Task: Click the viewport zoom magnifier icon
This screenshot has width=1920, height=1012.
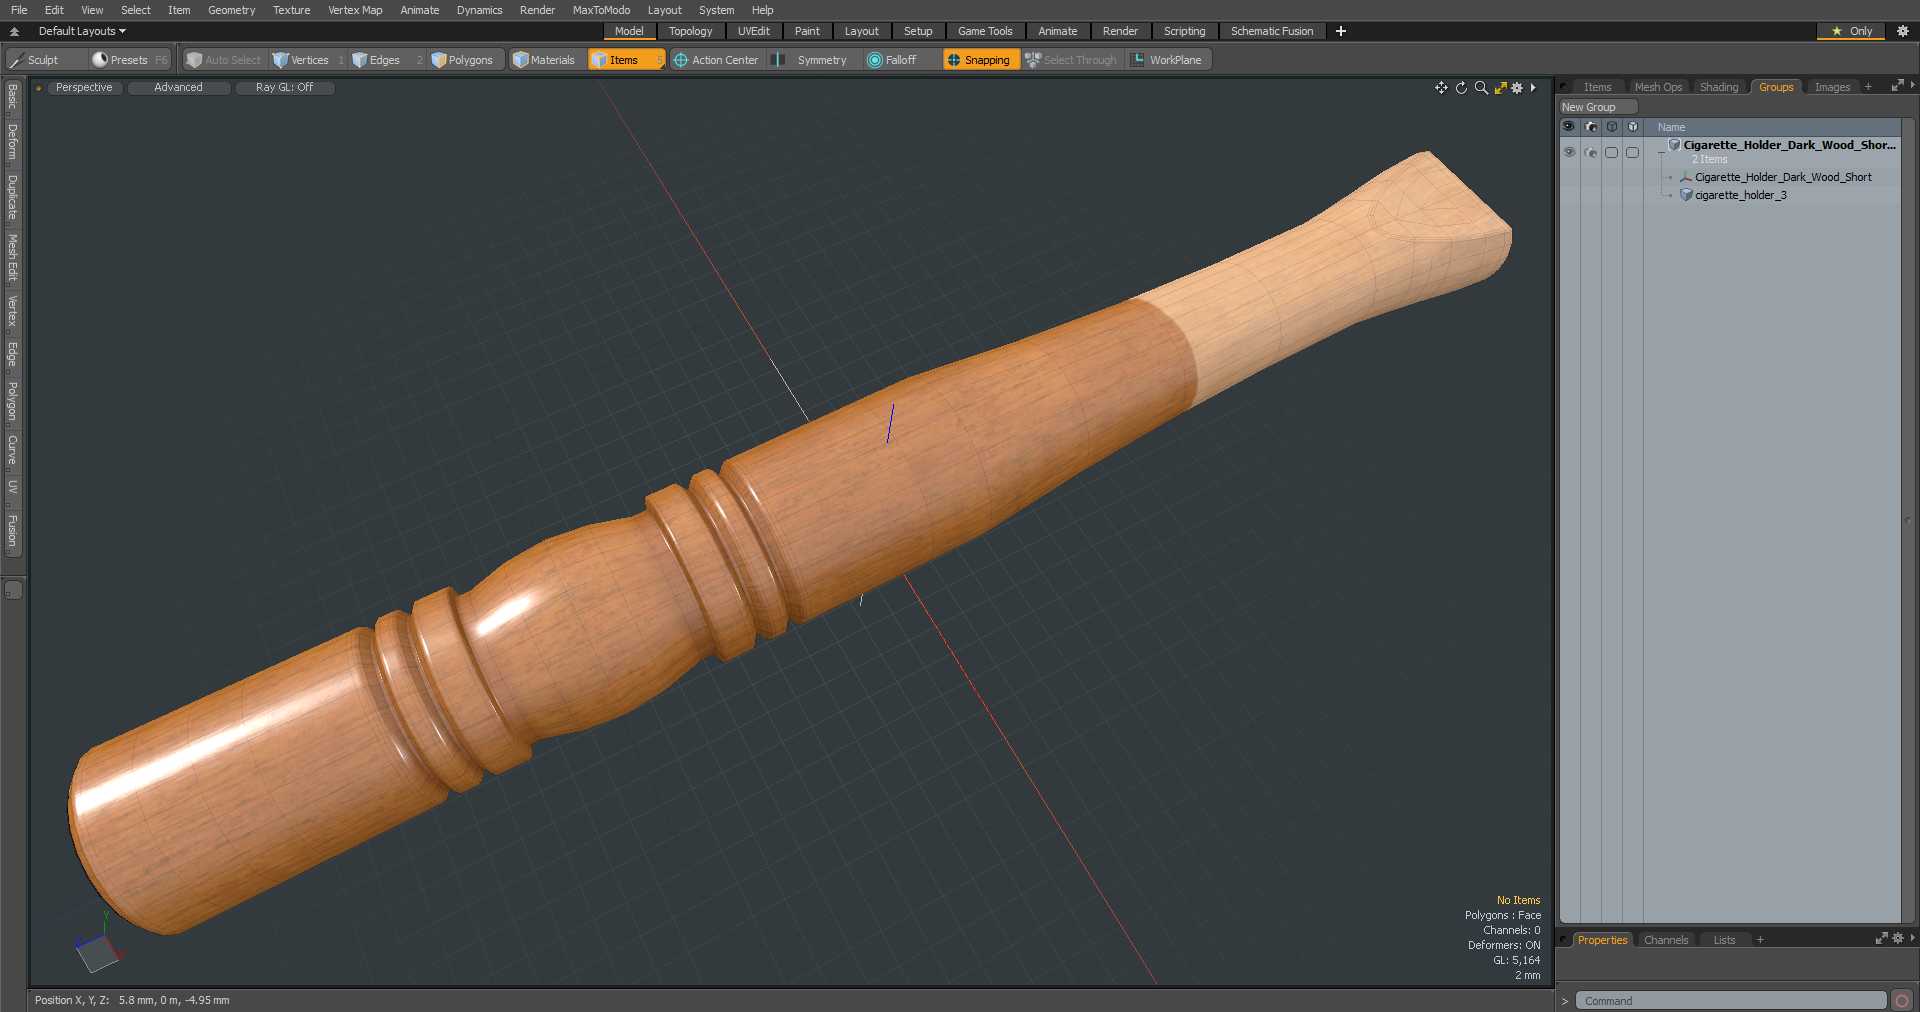Action: (1481, 88)
